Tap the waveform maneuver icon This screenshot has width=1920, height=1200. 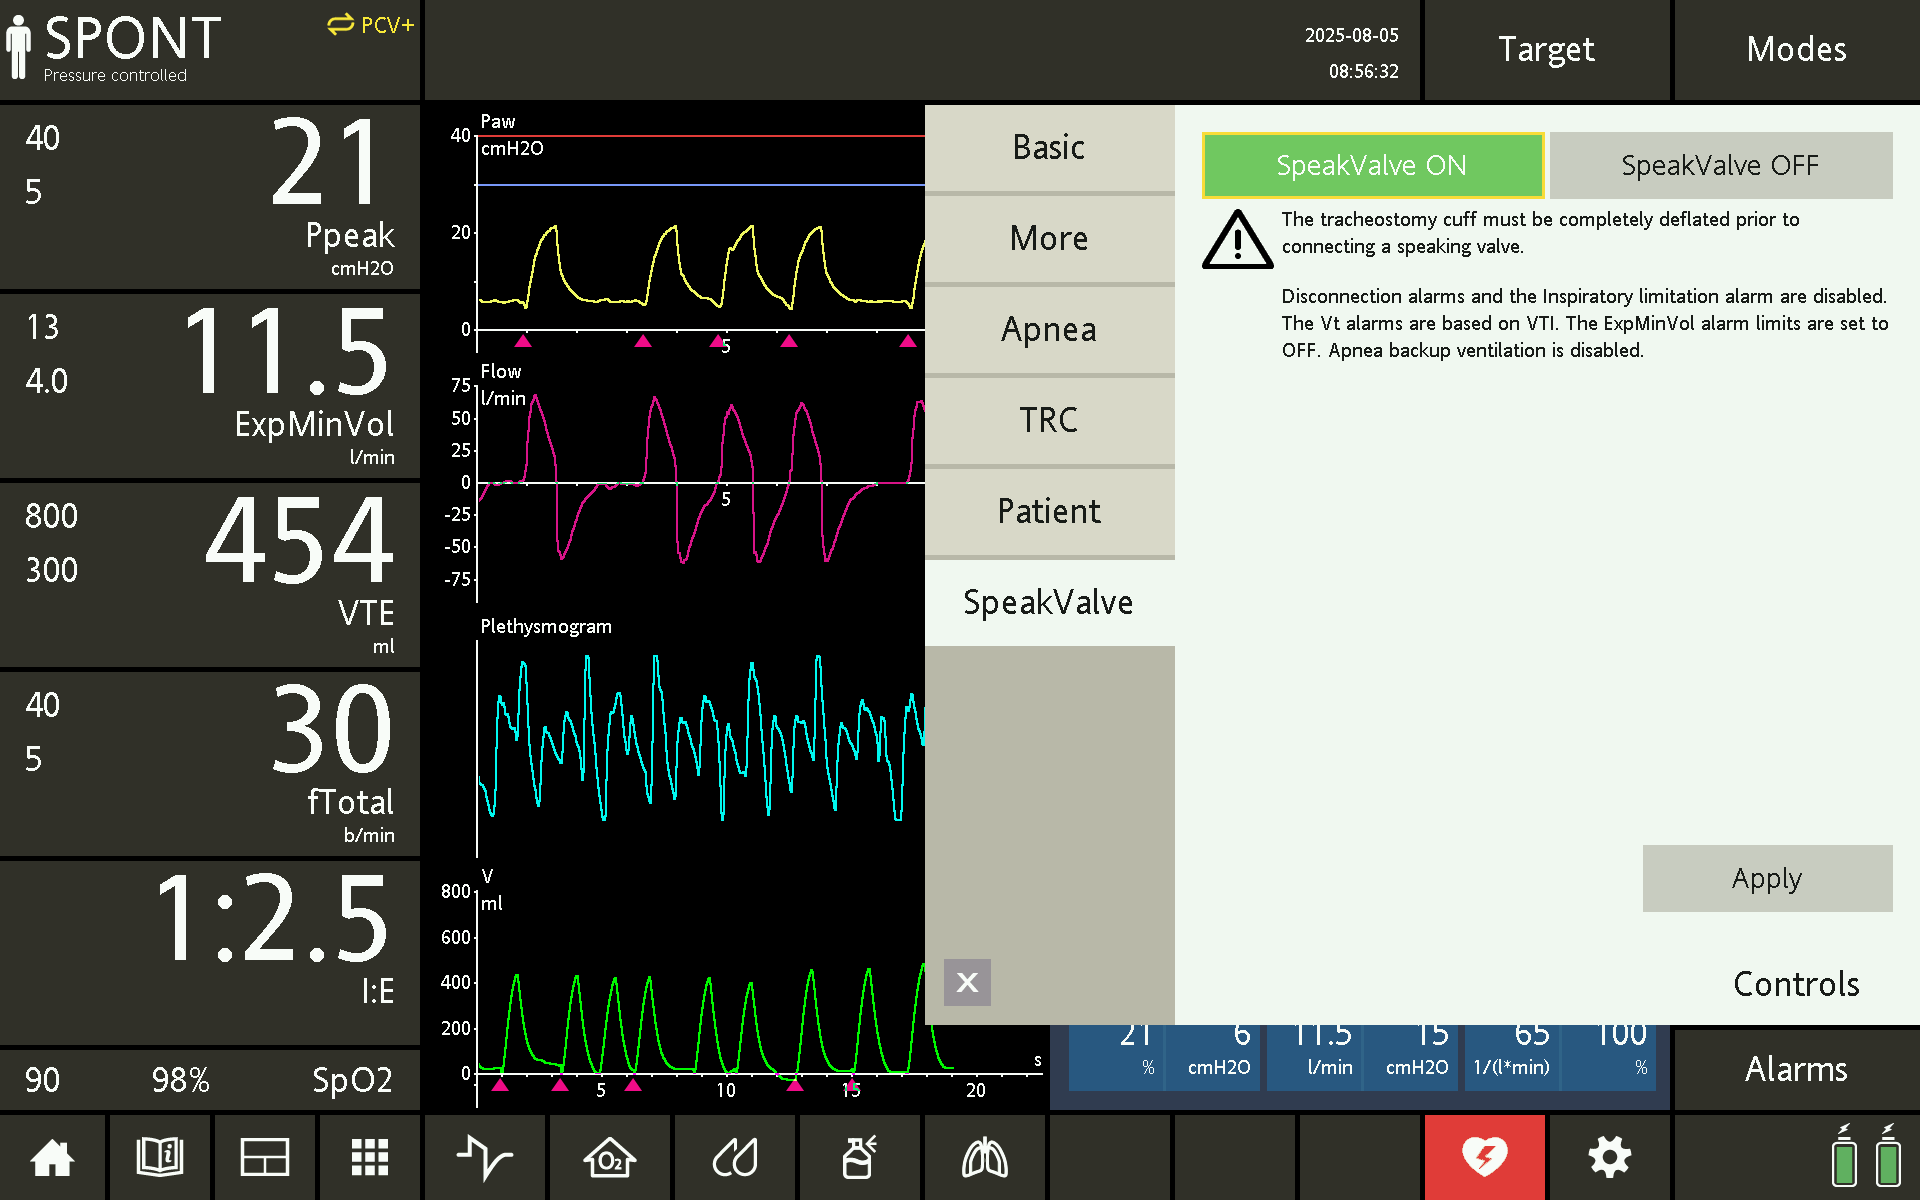tap(485, 1158)
